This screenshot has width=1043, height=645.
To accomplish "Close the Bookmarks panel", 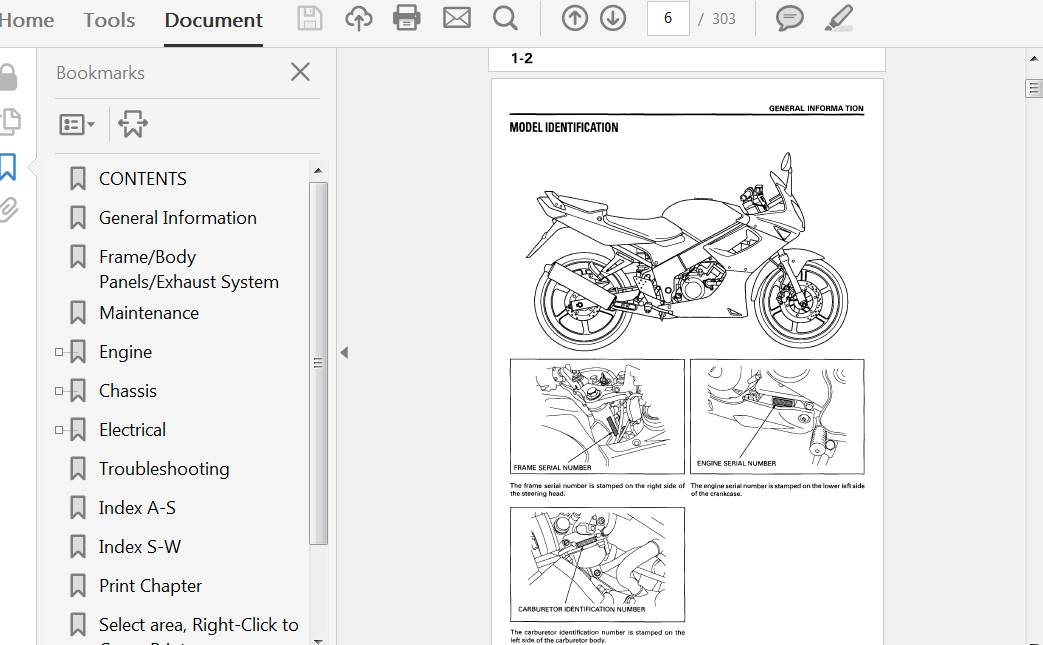I will point(301,72).
